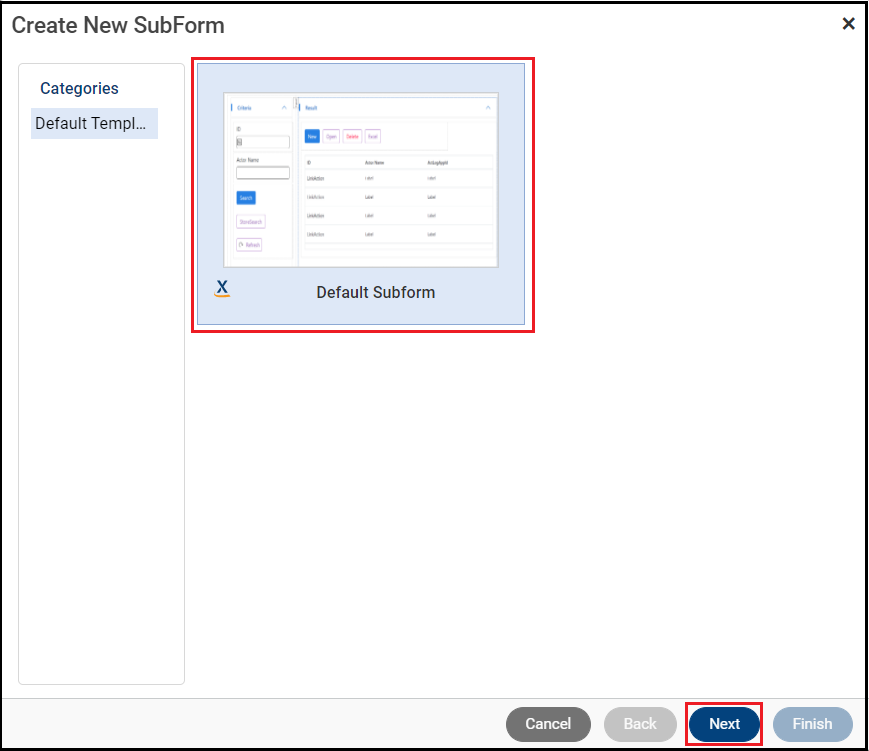Click the X brand icon below the subform preview
Screen dimensions: 869x751
click(x=221, y=287)
